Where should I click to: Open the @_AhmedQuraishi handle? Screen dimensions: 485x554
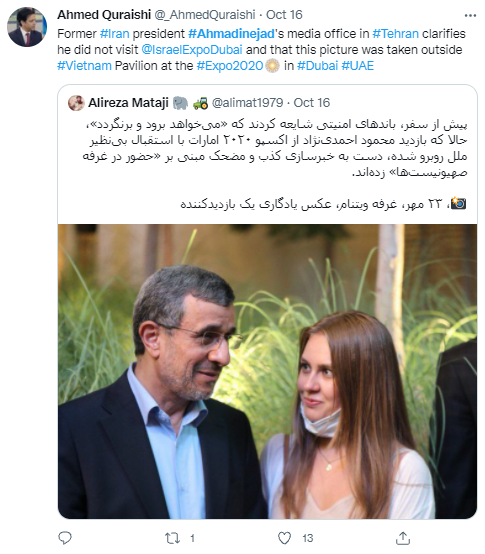[x=205, y=15]
